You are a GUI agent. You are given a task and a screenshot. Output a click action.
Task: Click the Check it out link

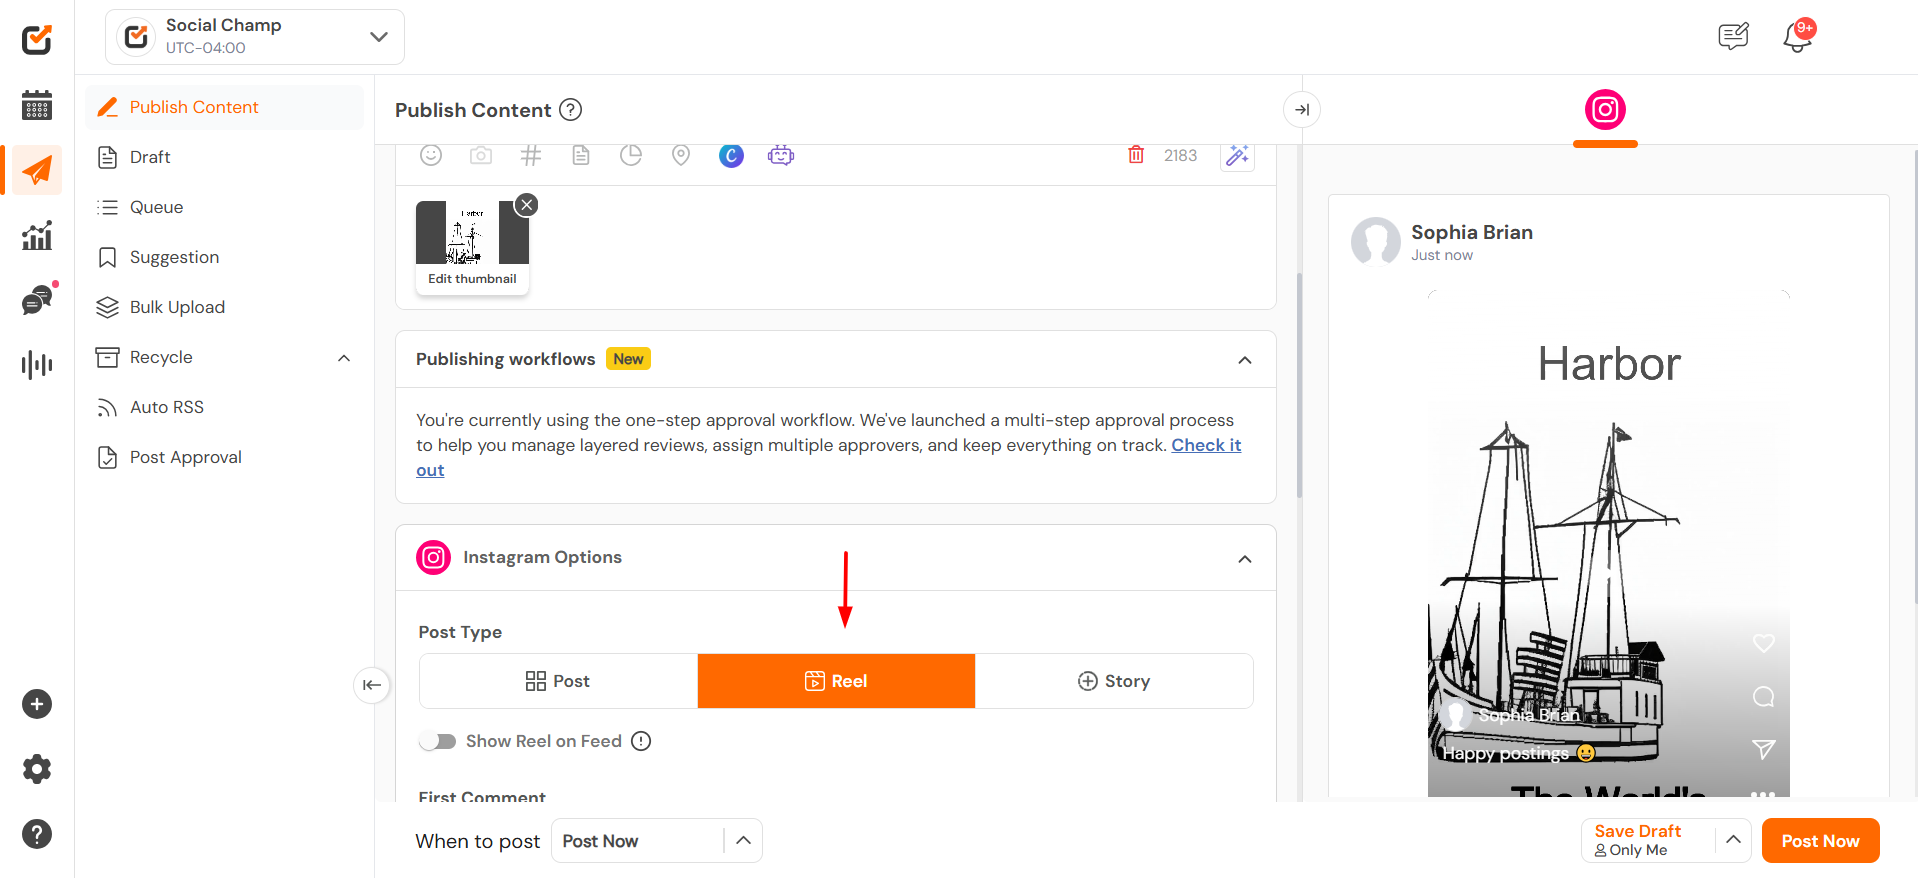1206,446
